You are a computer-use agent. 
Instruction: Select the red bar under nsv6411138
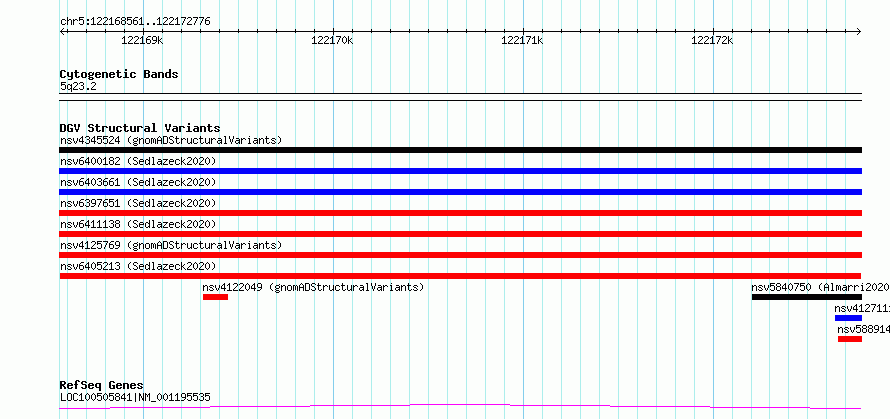point(460,234)
